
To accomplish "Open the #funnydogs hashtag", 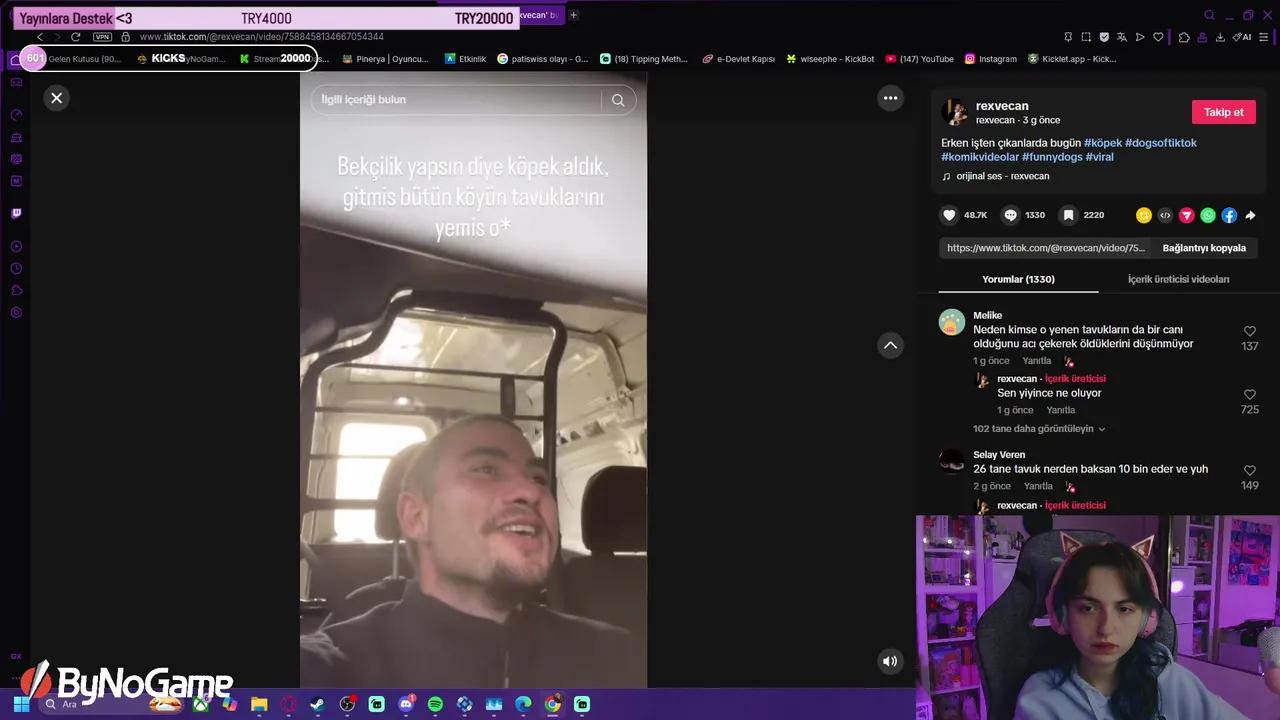I will 1052,157.
